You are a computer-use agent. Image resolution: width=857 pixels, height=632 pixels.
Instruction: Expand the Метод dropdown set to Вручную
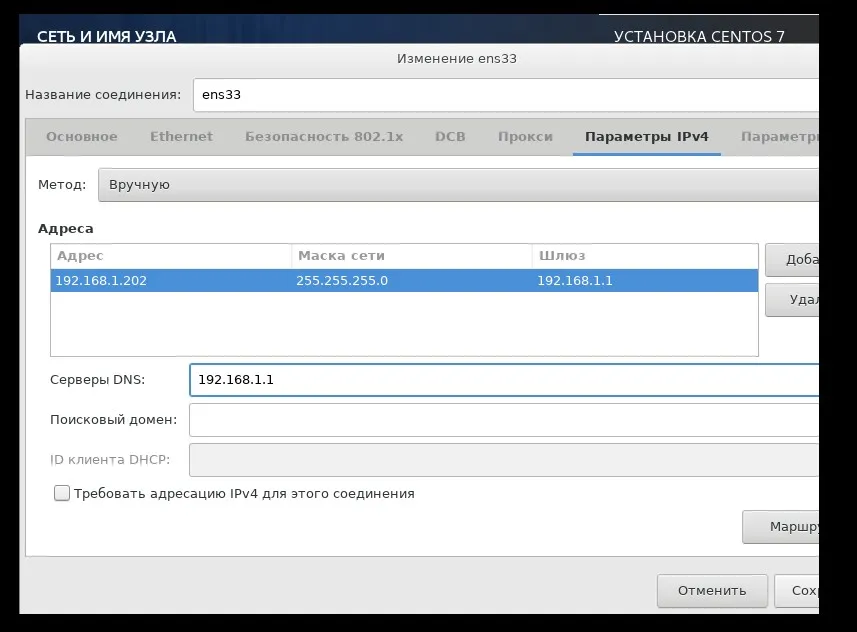[x=458, y=185]
